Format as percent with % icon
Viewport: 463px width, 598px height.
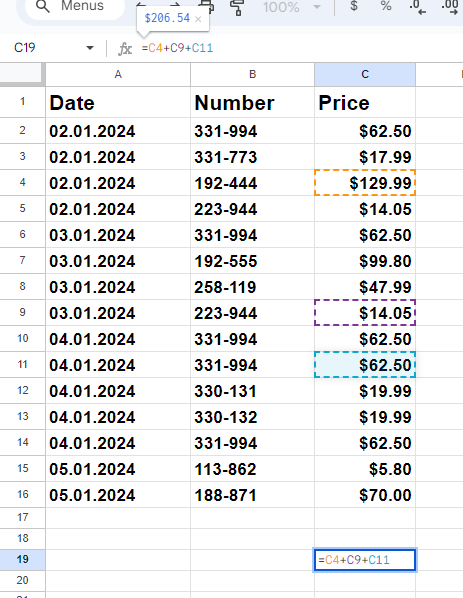(386, 6)
